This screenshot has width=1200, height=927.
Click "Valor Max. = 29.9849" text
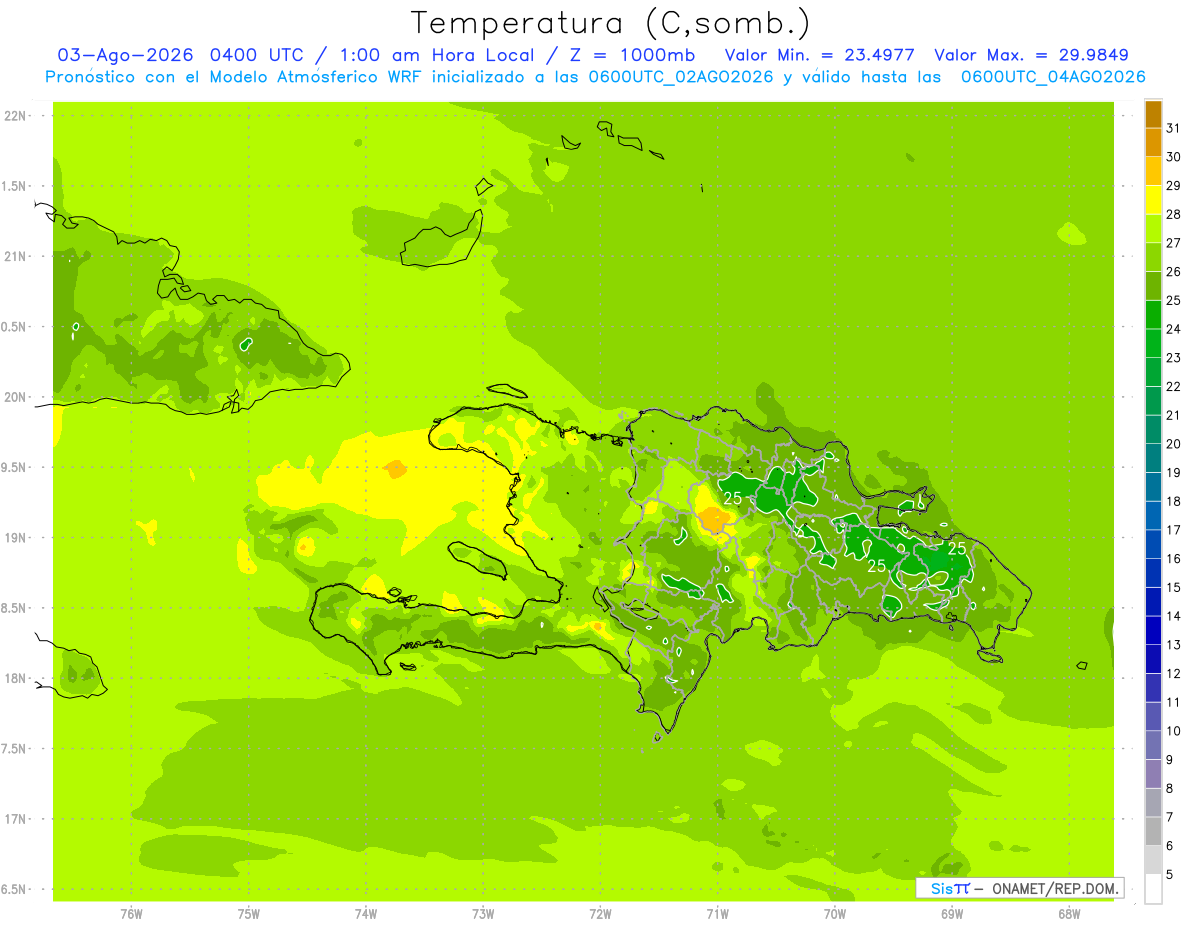click(1031, 55)
